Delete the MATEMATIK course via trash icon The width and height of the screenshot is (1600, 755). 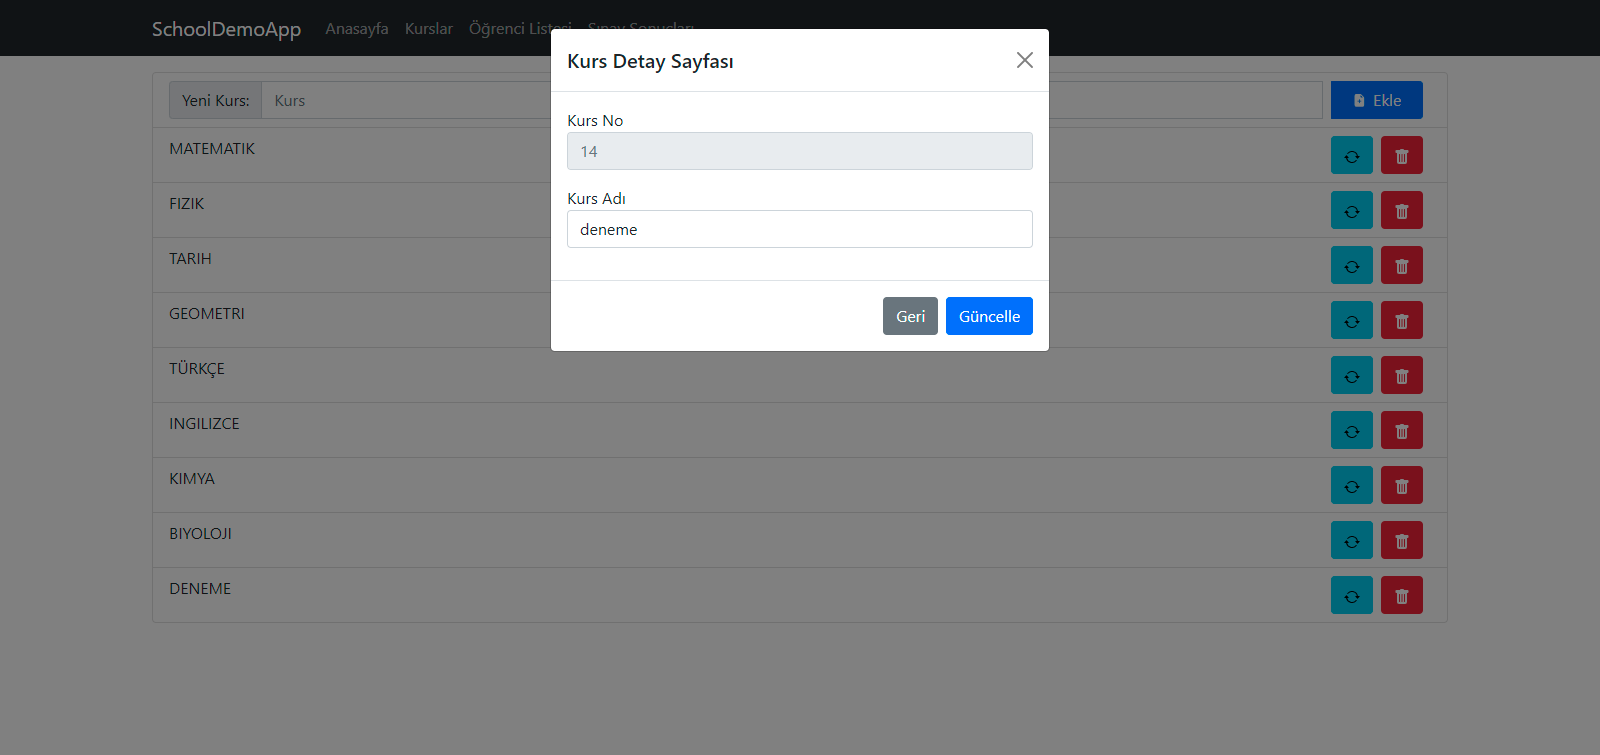1401,155
